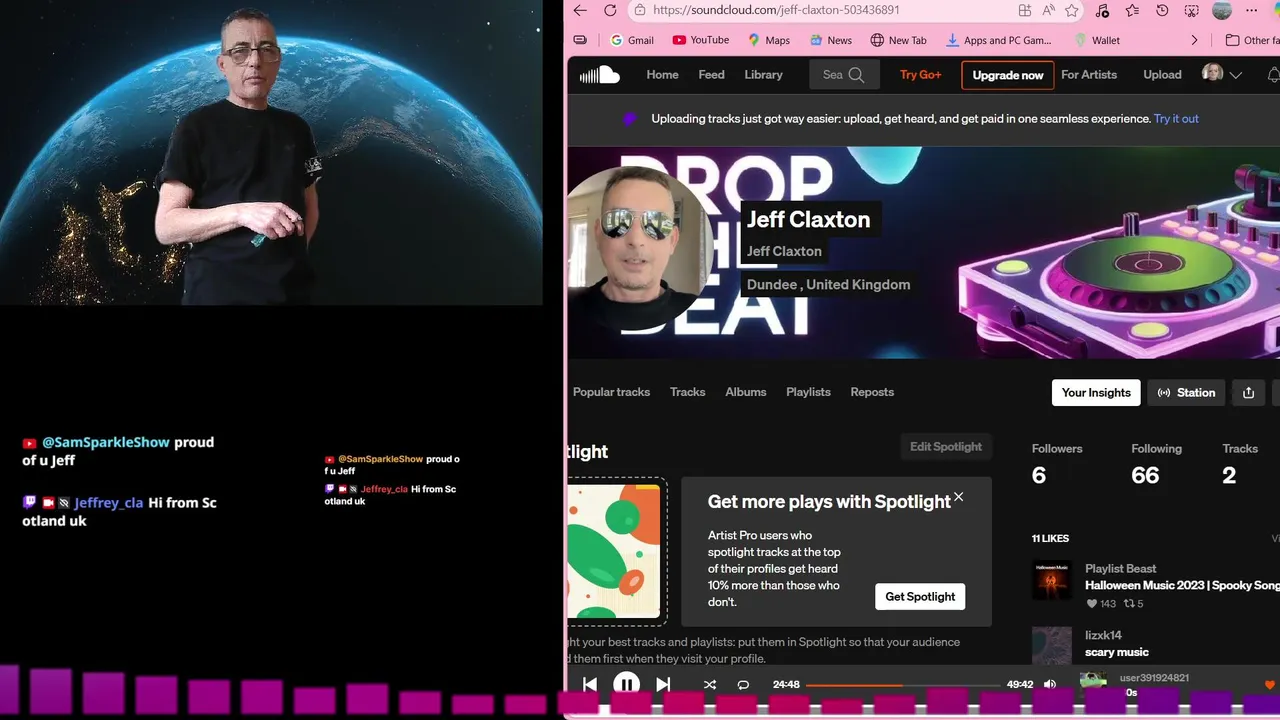Click the SoundCloud cloud logo
Viewport: 1280px width, 720px height.
coord(600,75)
